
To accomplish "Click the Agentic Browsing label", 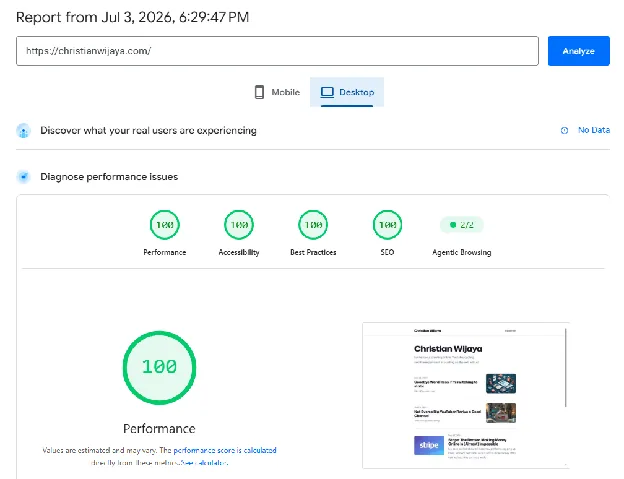I will point(462,252).
